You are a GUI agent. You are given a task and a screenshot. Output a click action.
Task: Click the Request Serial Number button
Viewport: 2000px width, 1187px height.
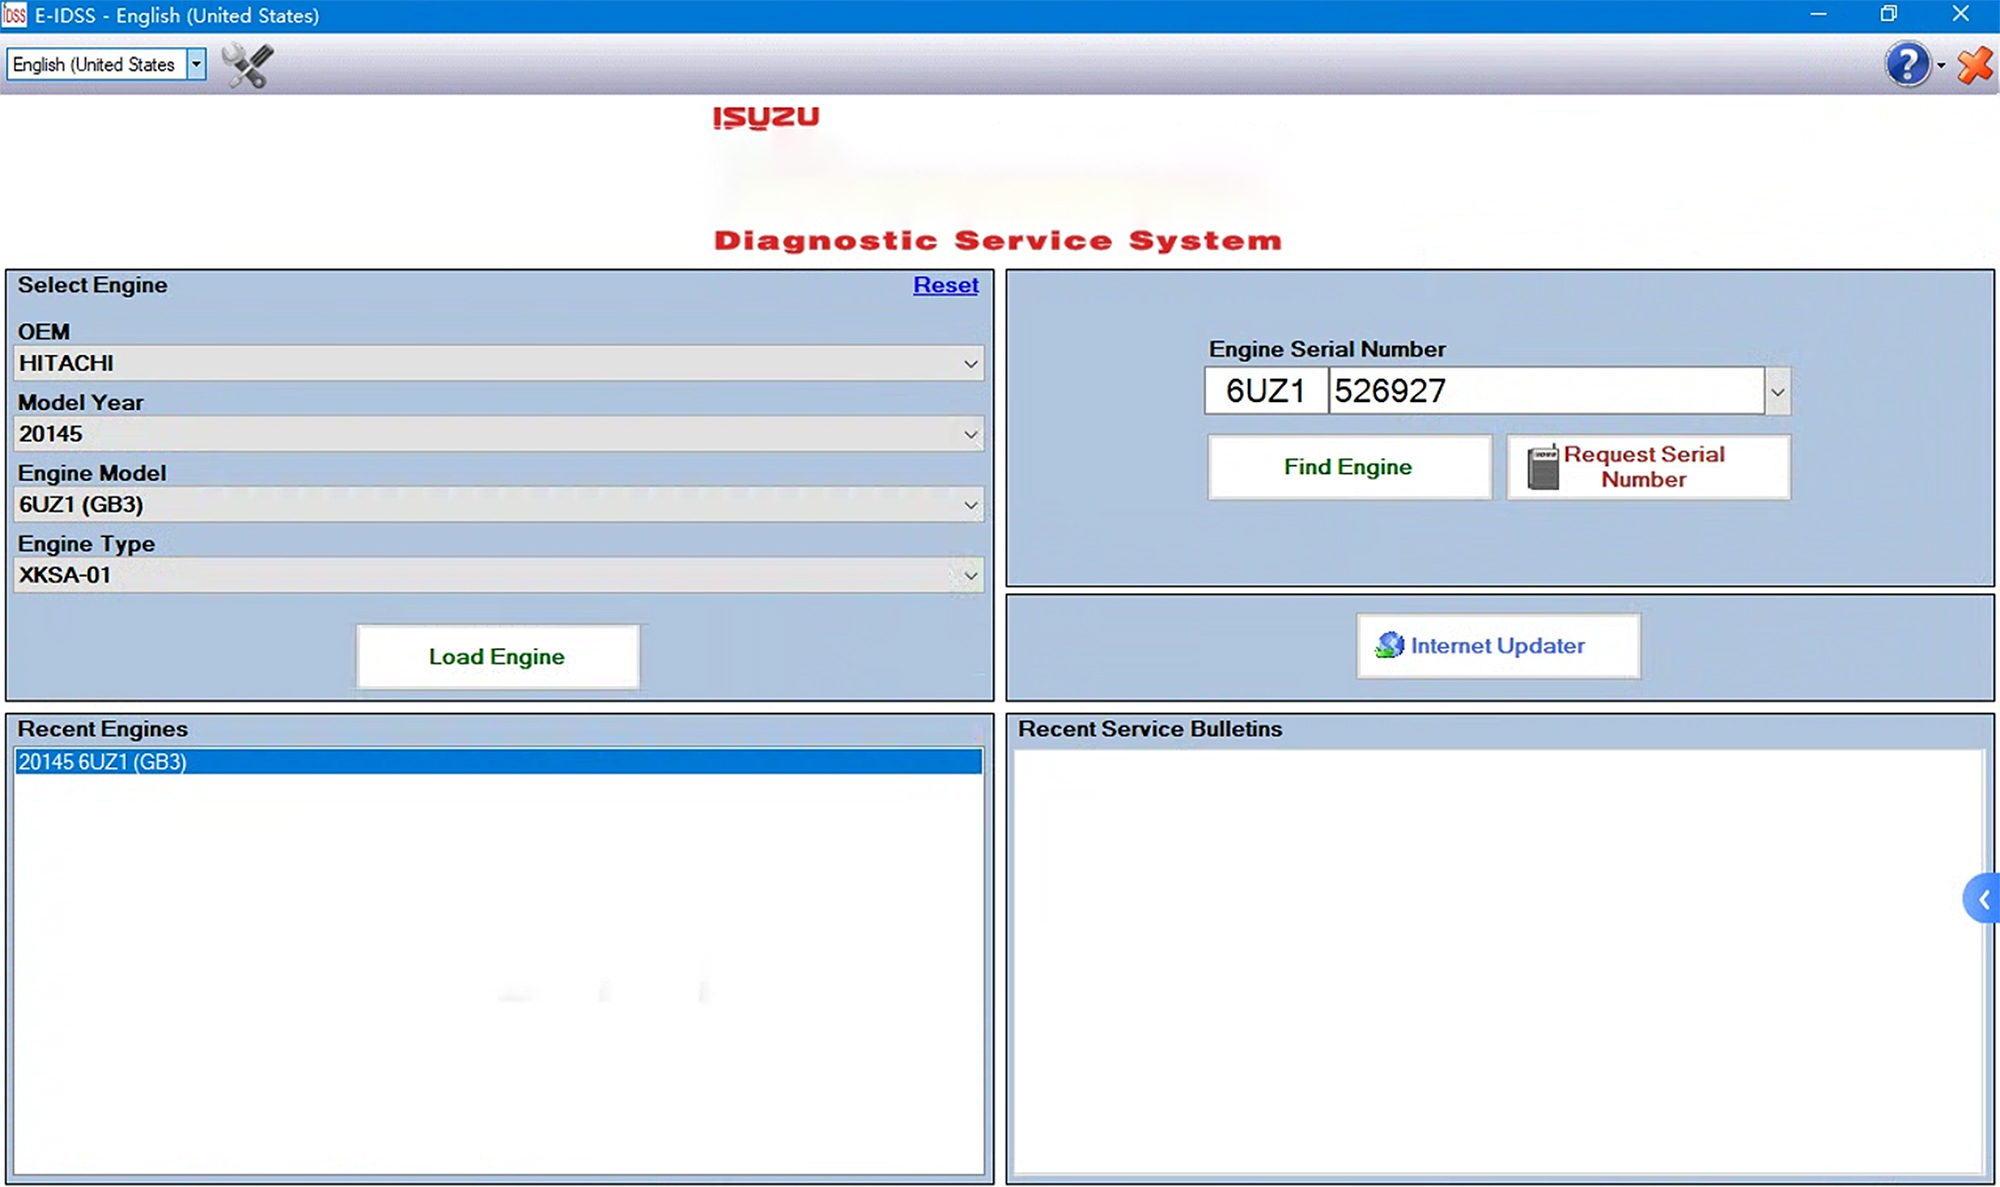pyautogui.click(x=1647, y=467)
